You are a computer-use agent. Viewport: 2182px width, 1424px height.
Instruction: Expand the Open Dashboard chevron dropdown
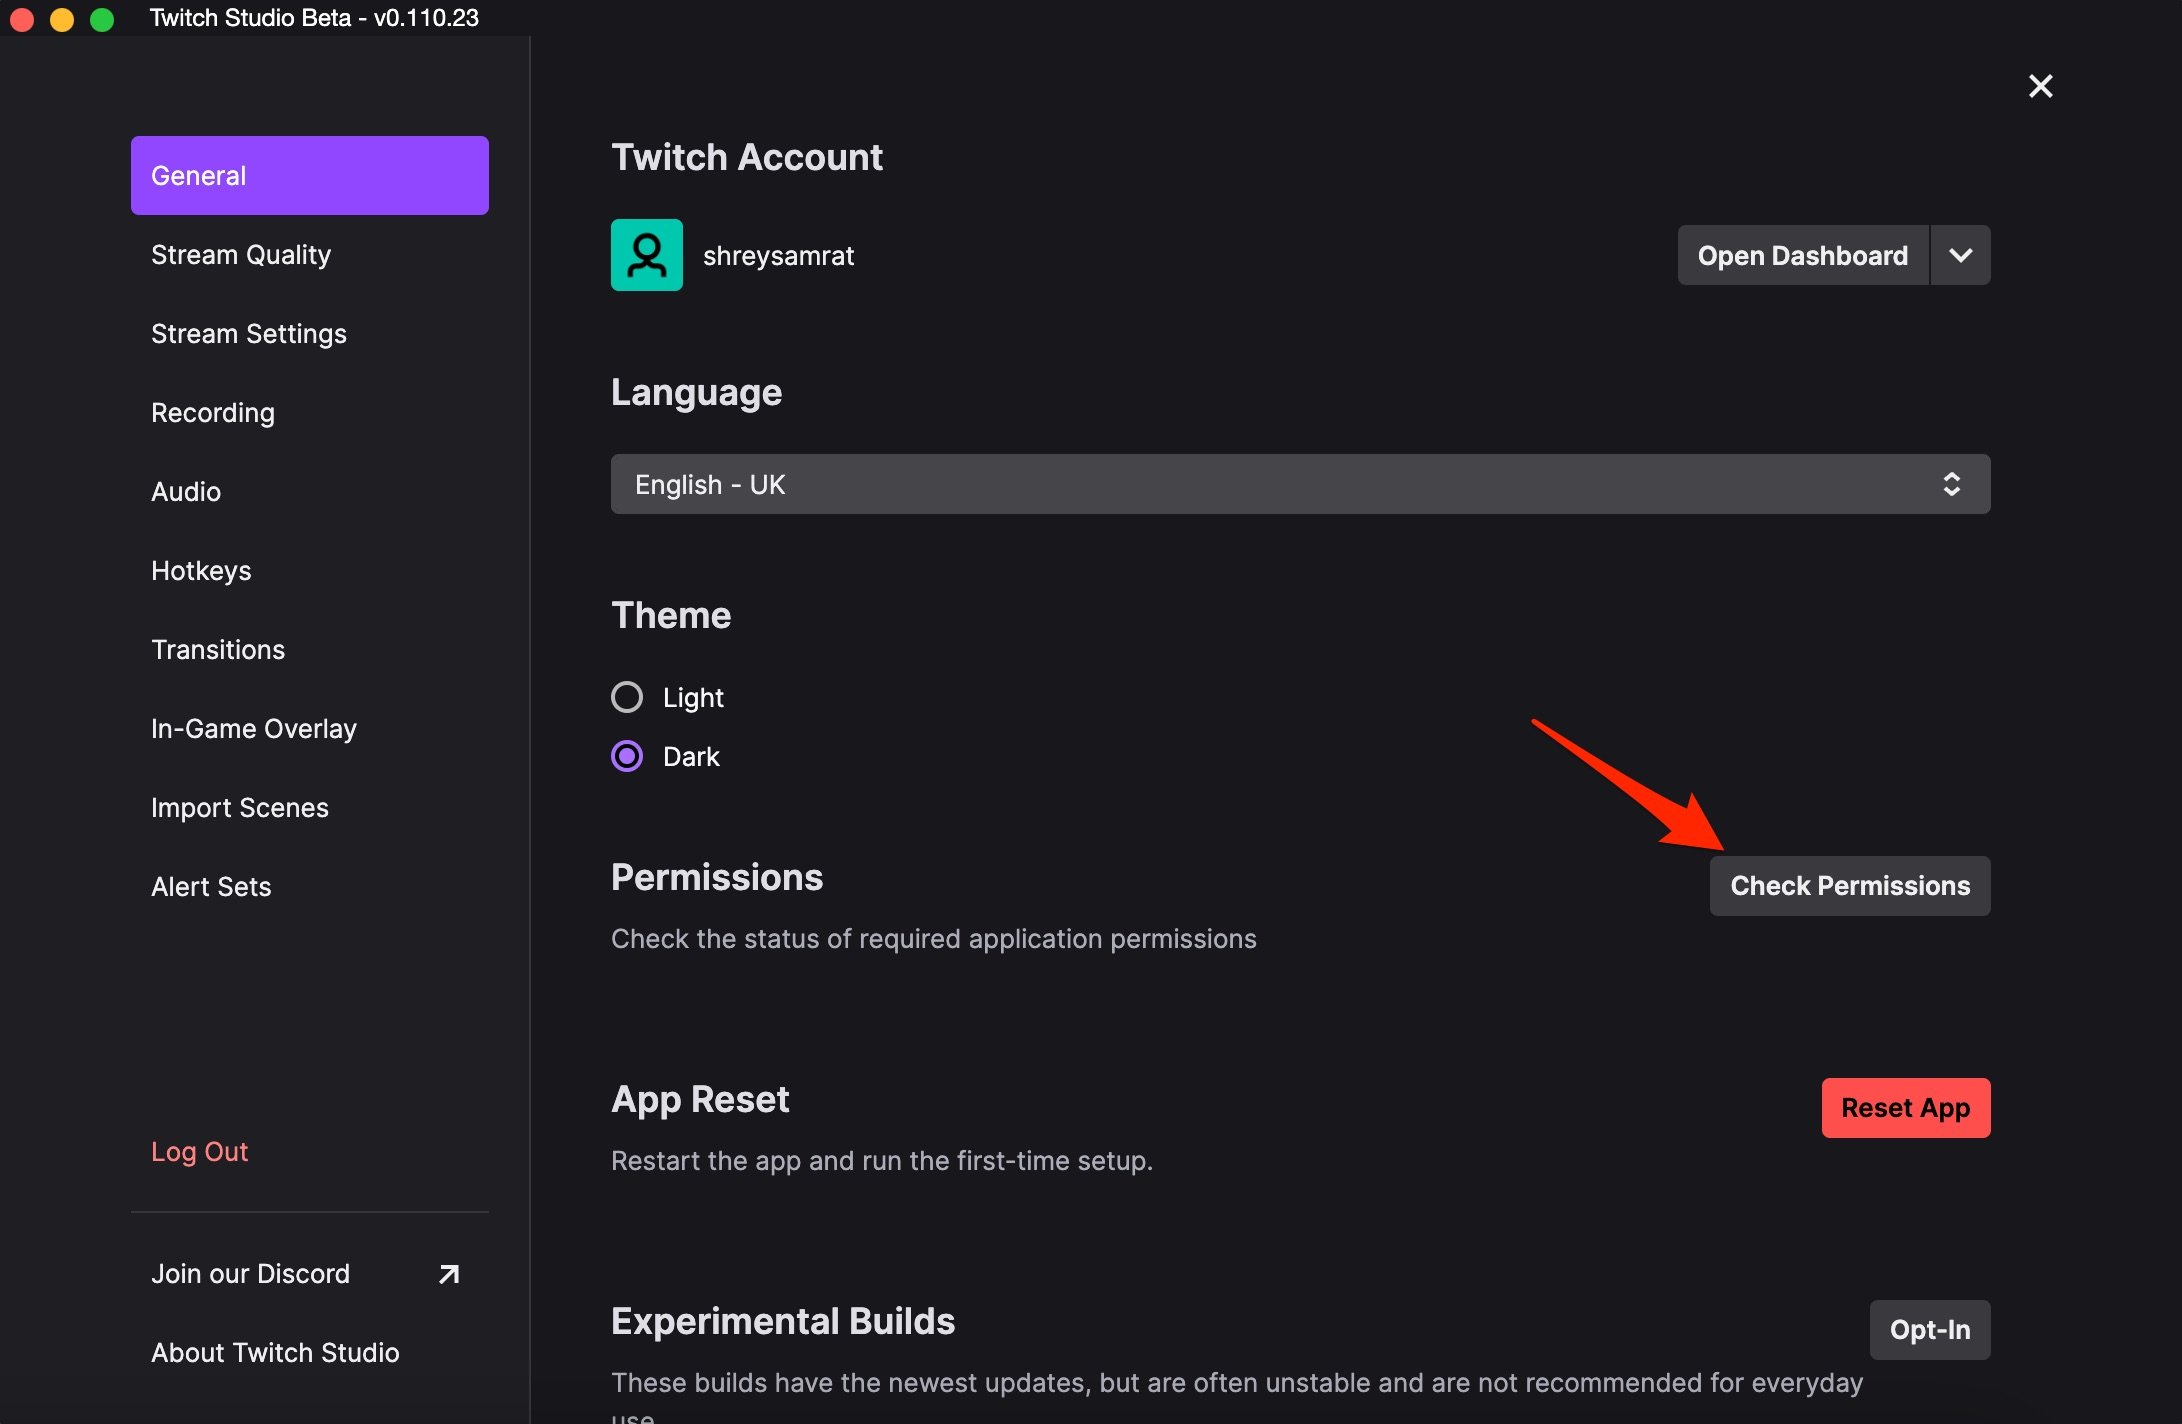tap(1960, 255)
